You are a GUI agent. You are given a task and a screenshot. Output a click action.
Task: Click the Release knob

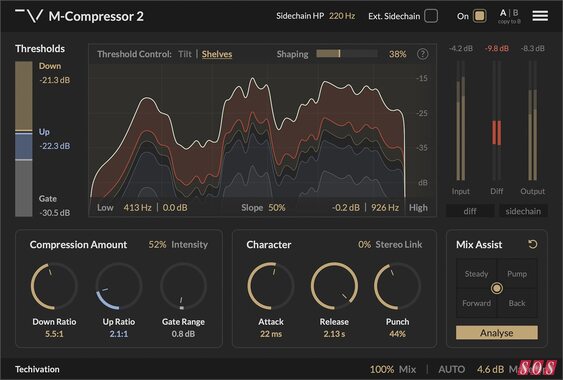tap(334, 286)
